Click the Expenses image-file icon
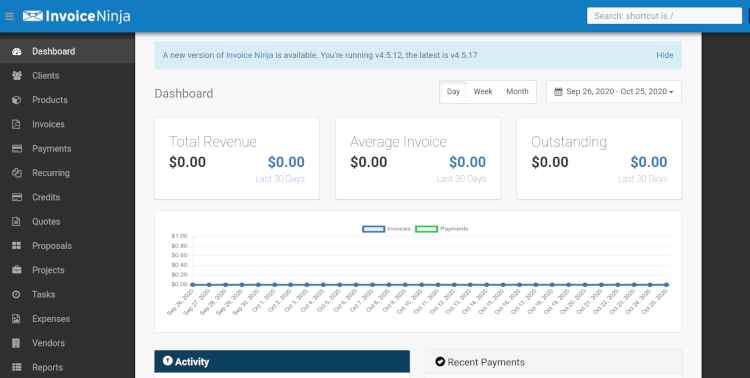 point(17,319)
